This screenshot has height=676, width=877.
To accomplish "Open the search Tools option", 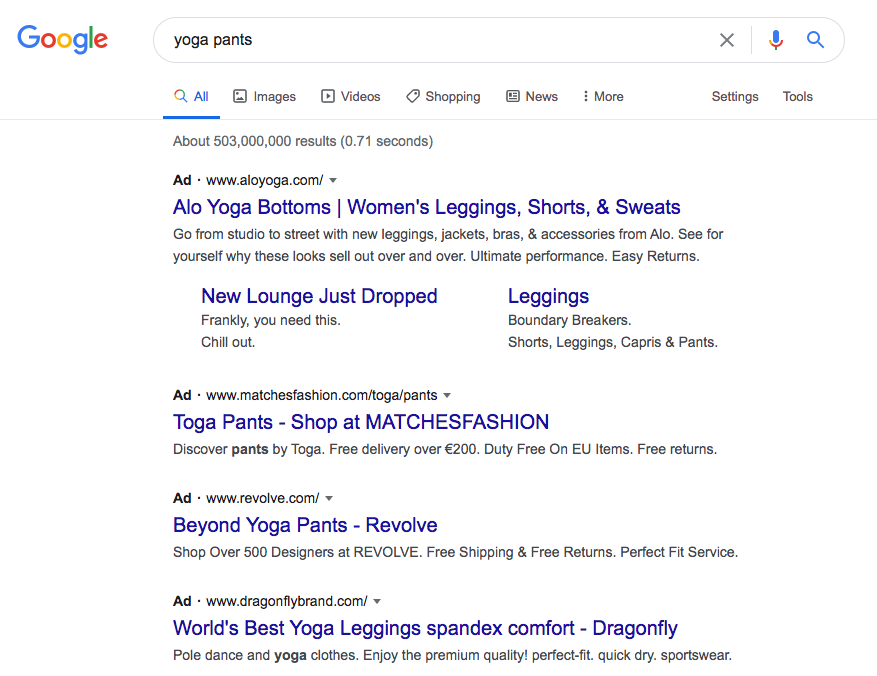I will pyautogui.click(x=798, y=96).
